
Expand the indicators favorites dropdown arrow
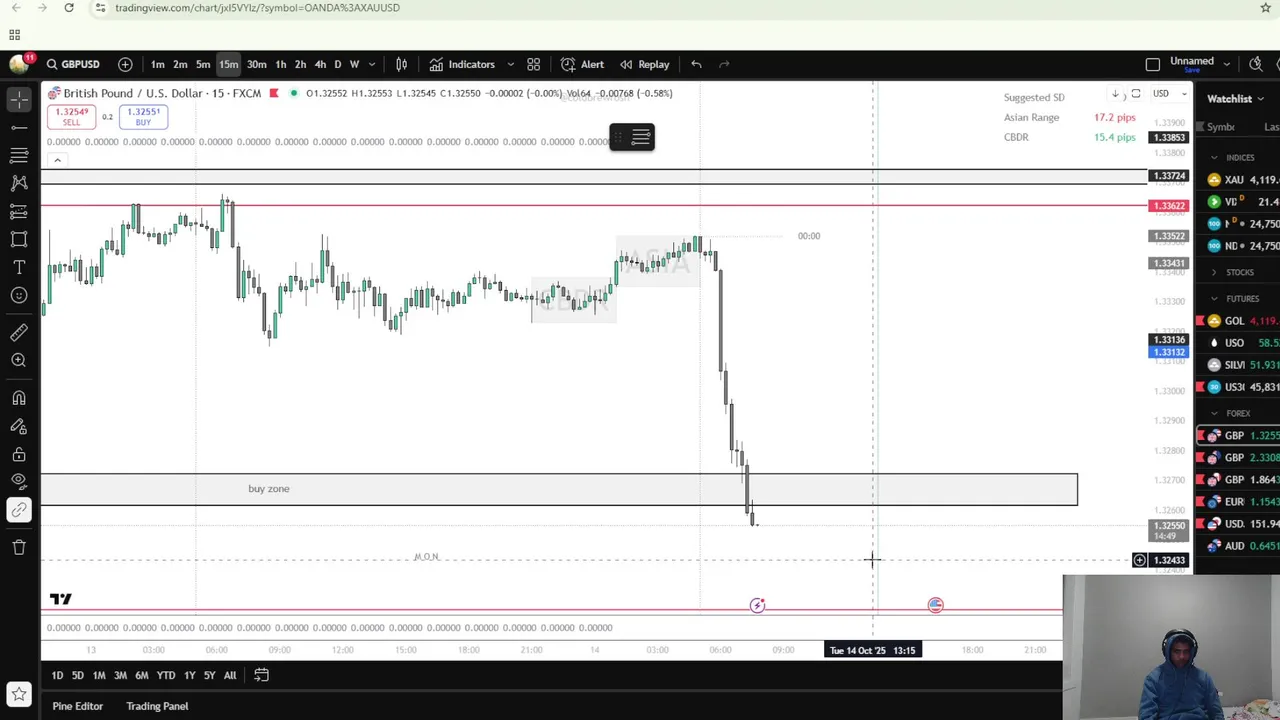[510, 64]
